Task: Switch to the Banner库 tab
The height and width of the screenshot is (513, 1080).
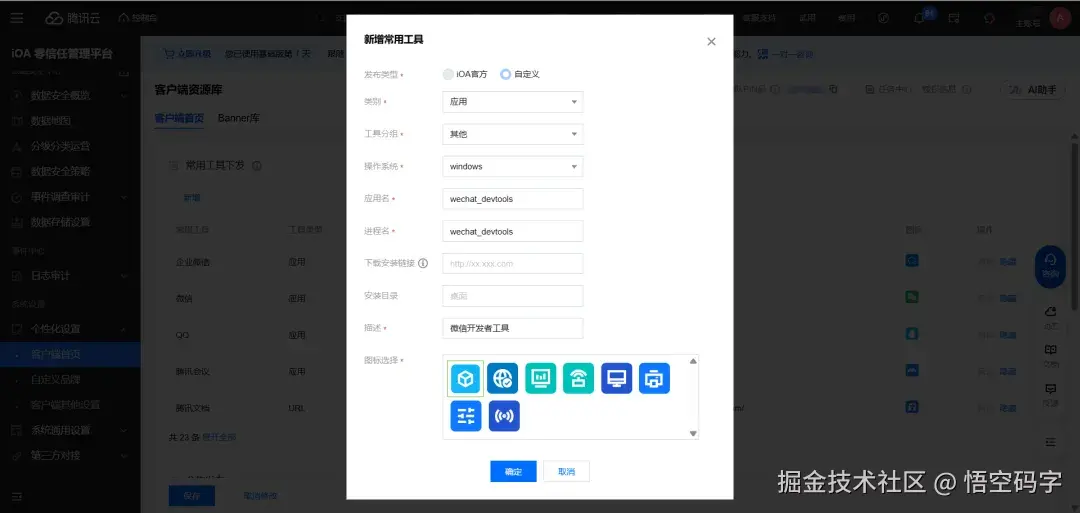Action: click(238, 118)
